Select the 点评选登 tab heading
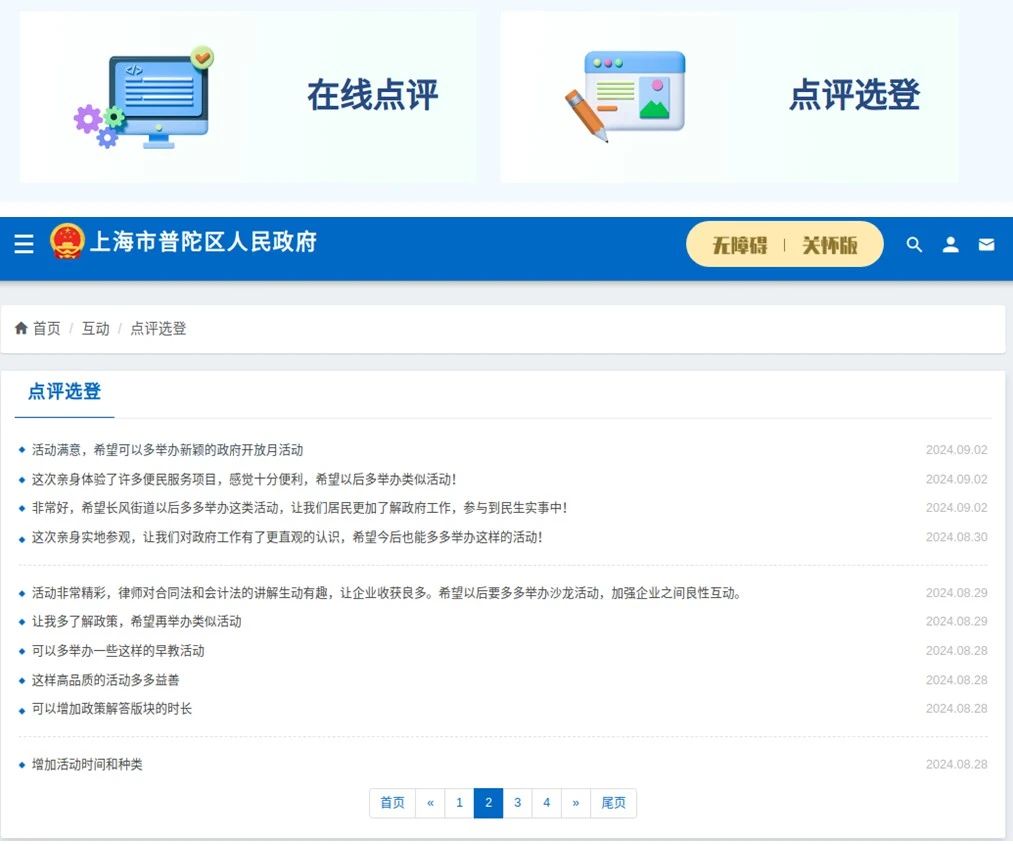Viewport: 1013px width, 844px height. pyautogui.click(x=64, y=392)
